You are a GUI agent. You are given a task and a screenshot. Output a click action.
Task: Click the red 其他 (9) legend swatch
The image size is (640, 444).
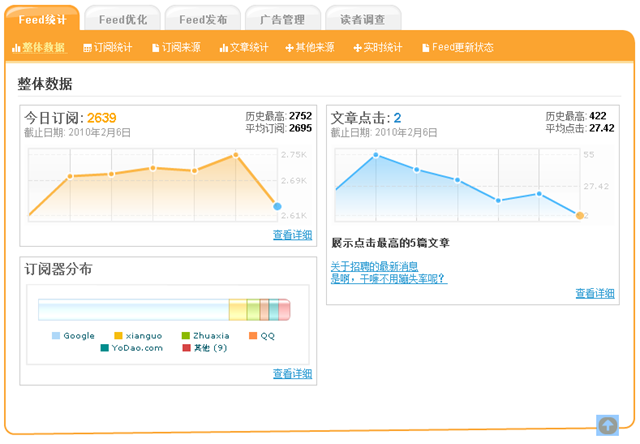click(x=186, y=348)
